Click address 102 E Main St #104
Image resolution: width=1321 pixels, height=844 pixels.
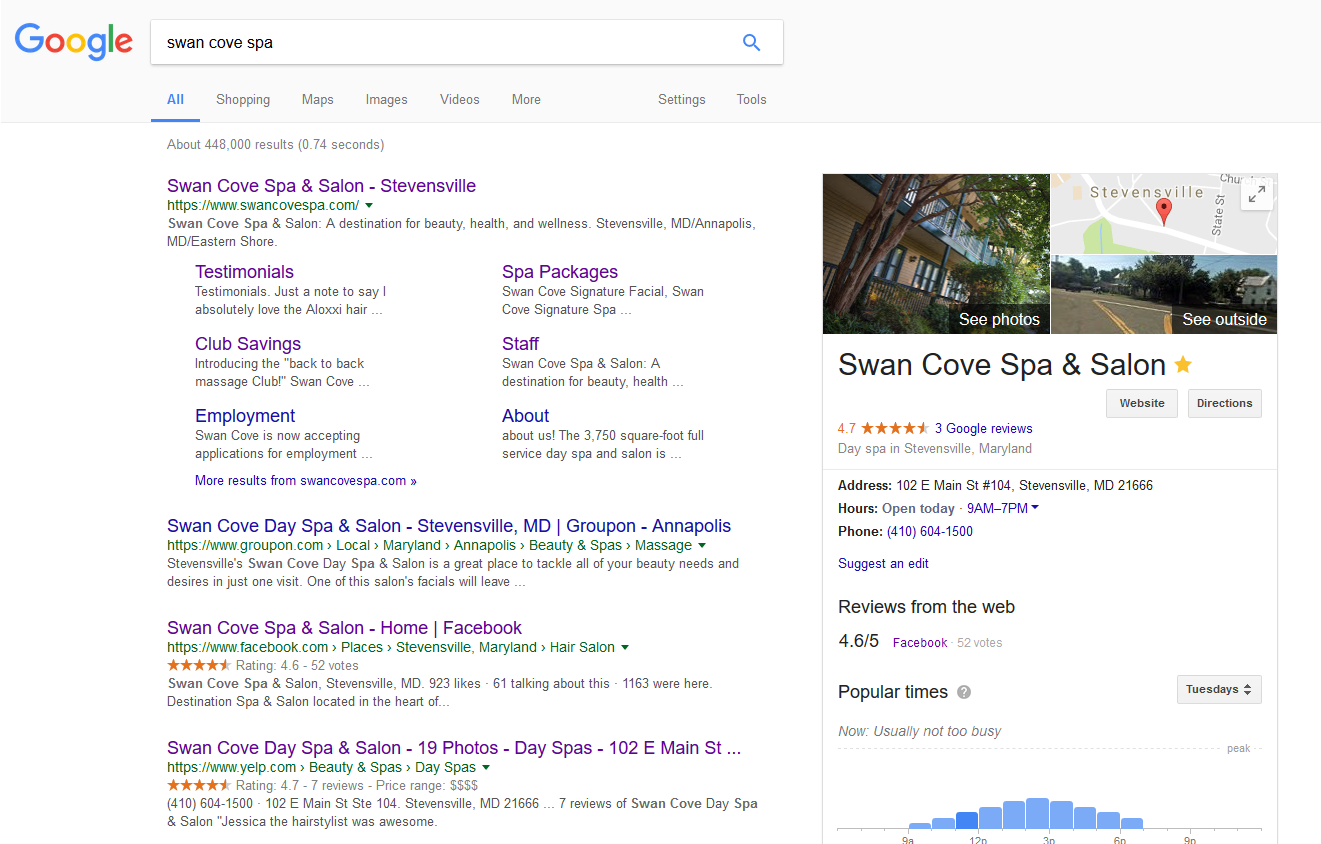coord(1025,486)
